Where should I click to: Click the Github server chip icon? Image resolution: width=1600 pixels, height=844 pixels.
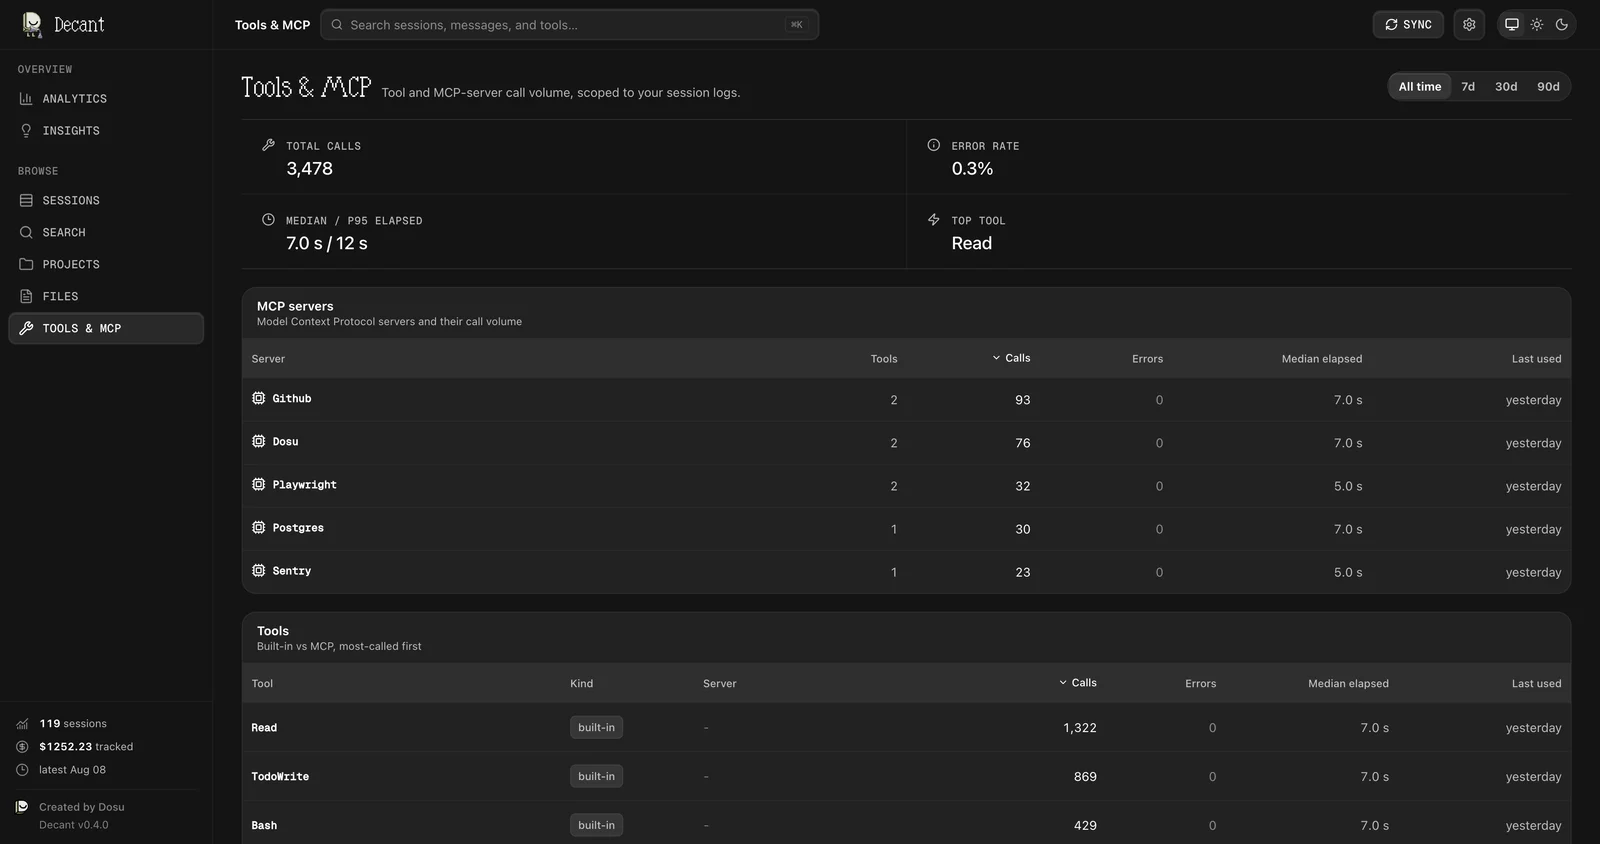[259, 398]
